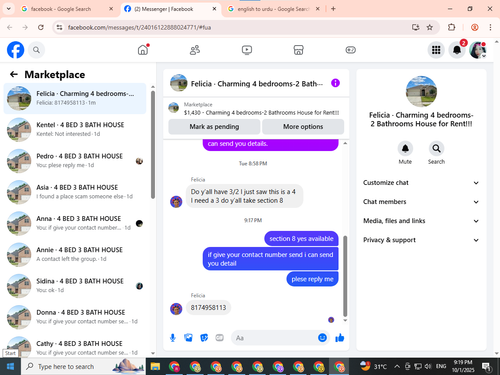
Task: Open the Friends icon in top navigation
Action: (195, 50)
